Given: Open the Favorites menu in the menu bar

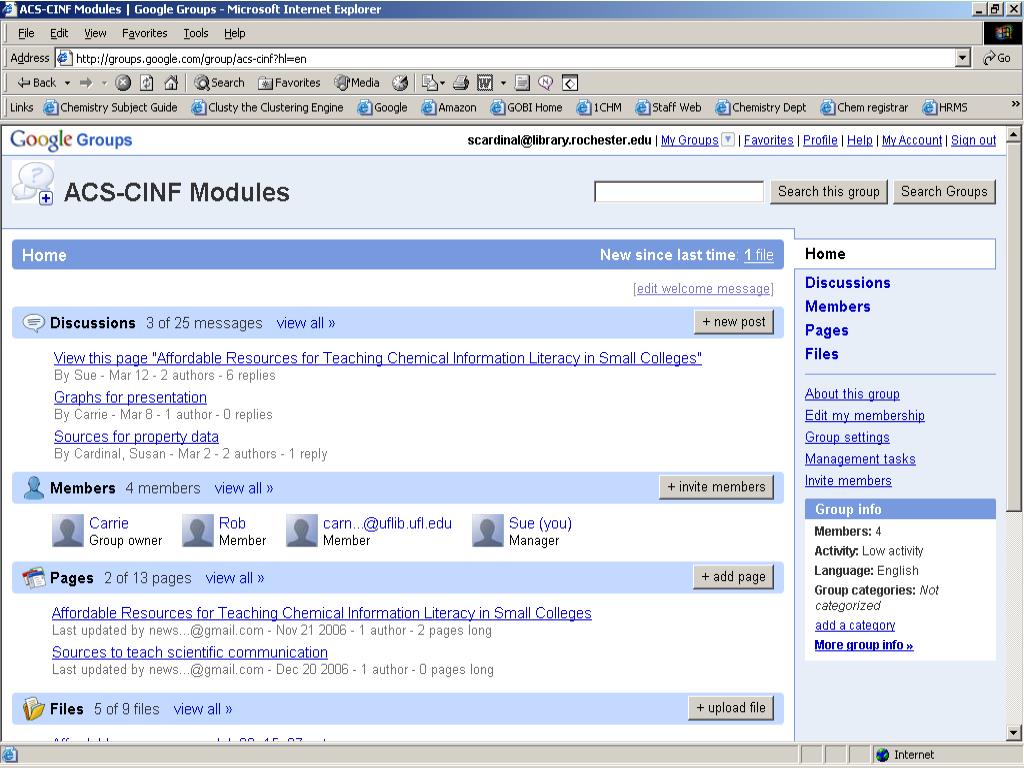Looking at the screenshot, I should click(x=144, y=33).
